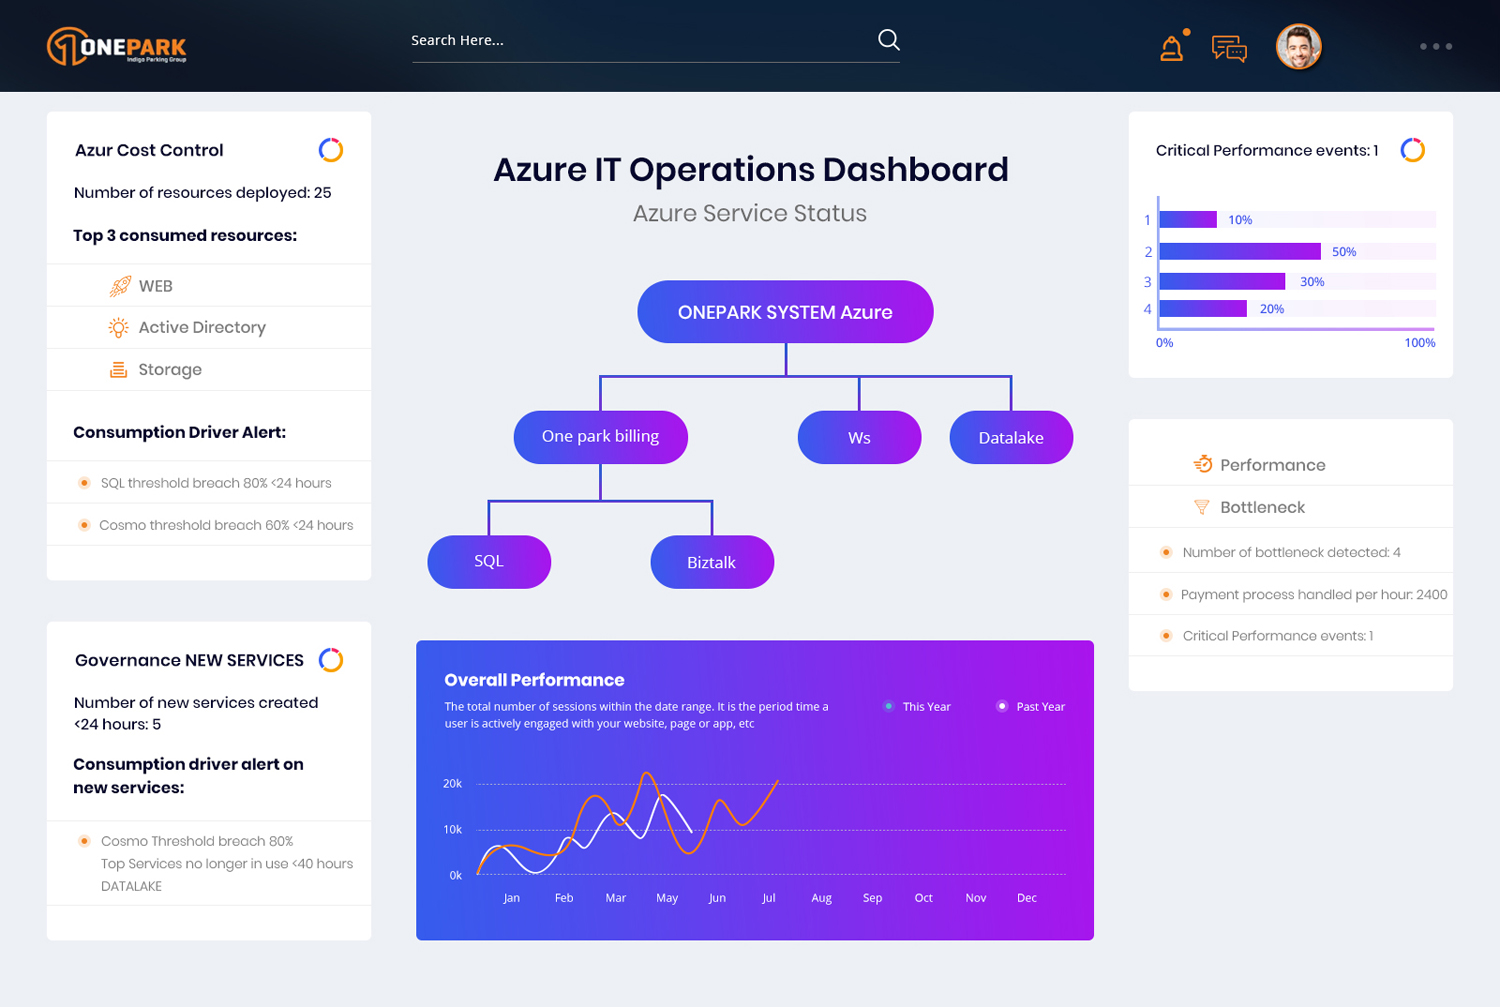Select the One park billing node
This screenshot has width=1500, height=1007.
click(x=600, y=437)
